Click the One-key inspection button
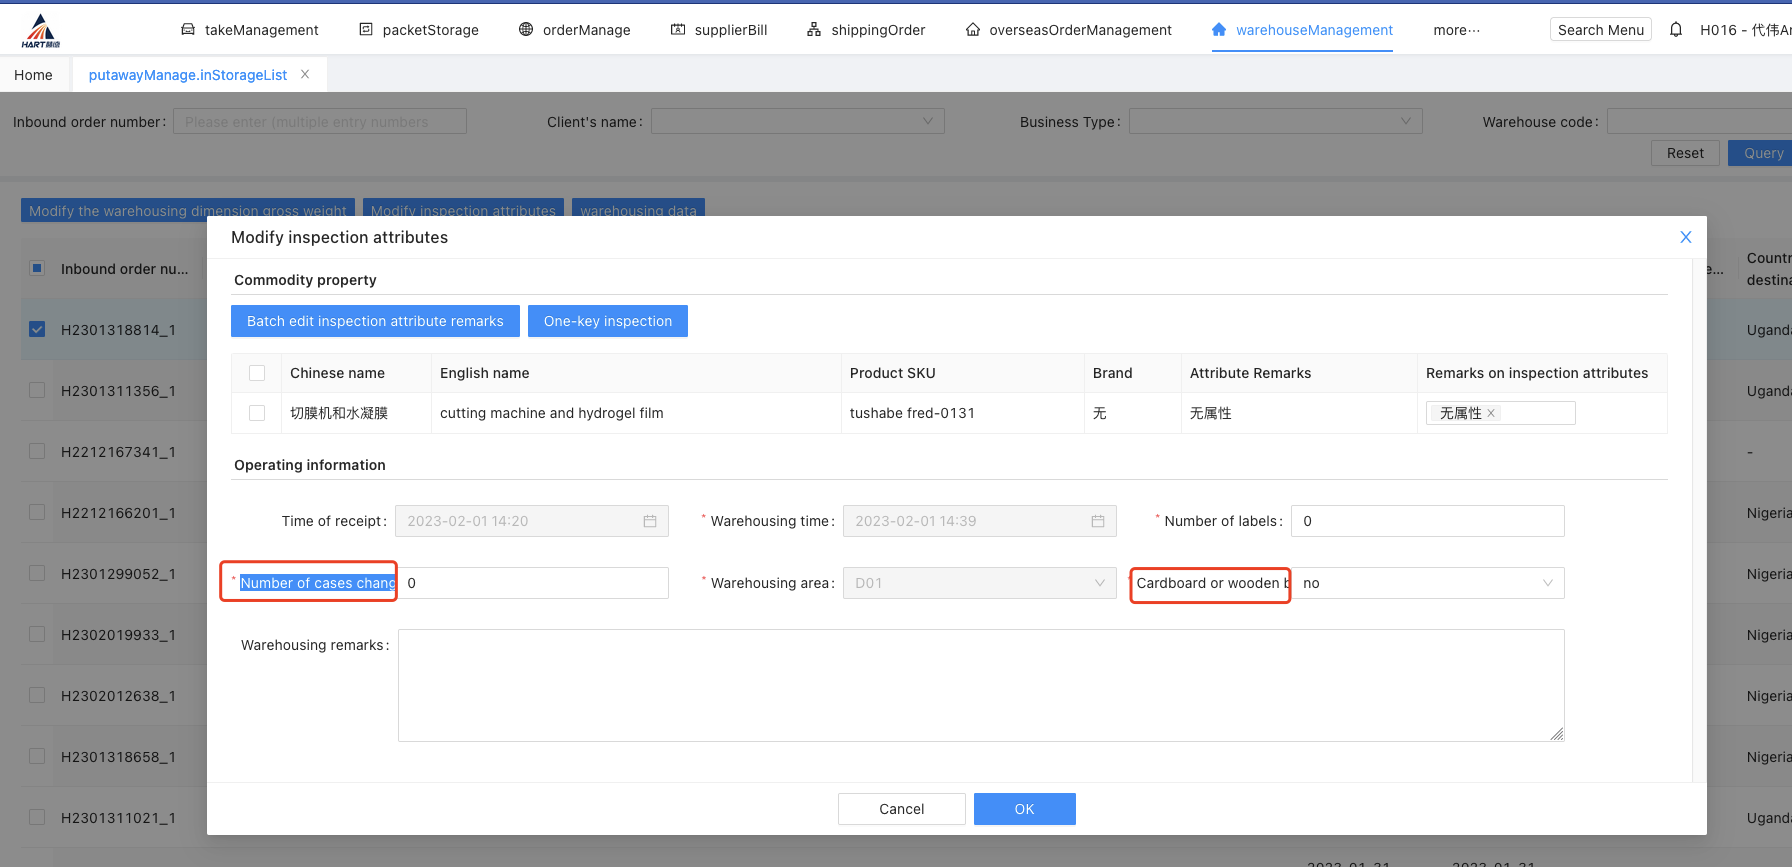The image size is (1792, 867). pos(607,321)
